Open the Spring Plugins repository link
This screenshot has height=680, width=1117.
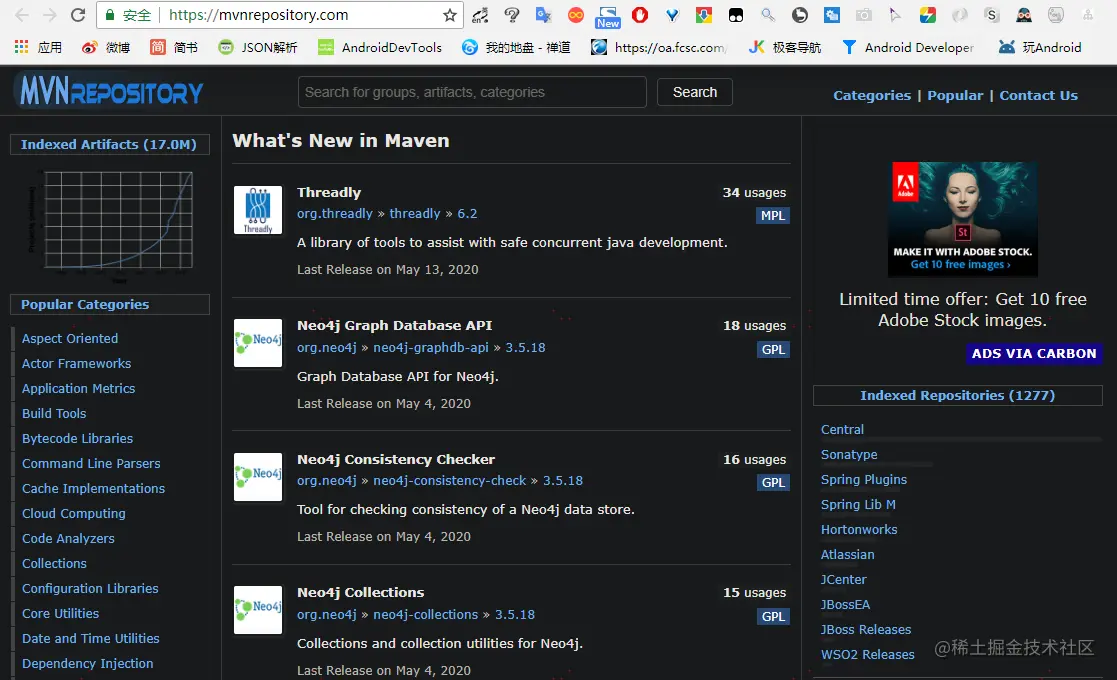coord(864,479)
